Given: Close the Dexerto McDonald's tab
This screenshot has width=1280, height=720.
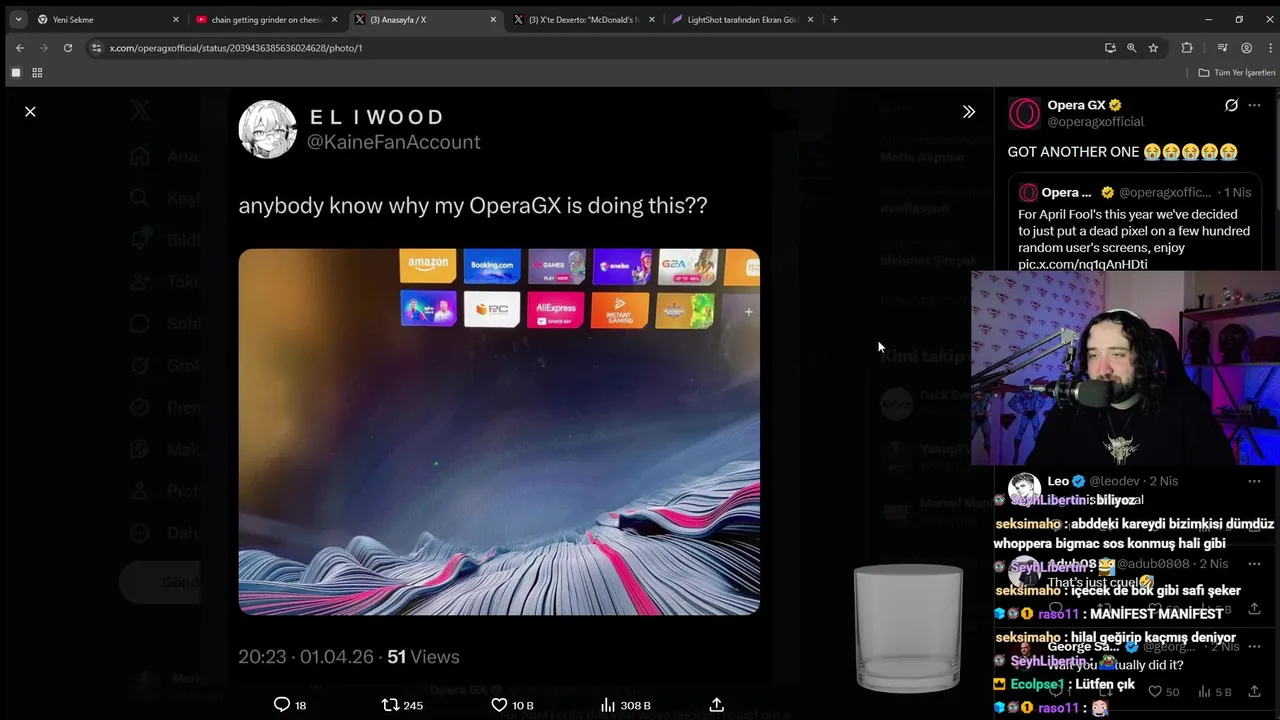Looking at the screenshot, I should 652,19.
